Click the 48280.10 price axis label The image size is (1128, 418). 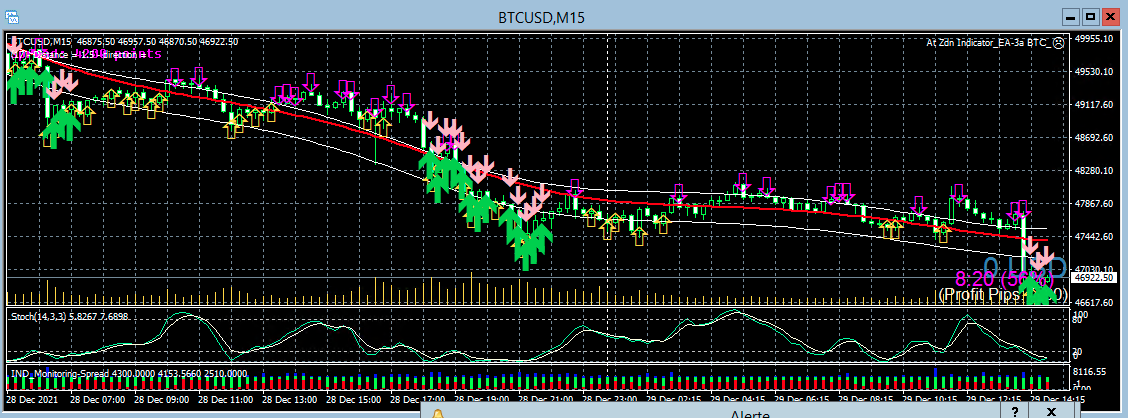point(1093,171)
